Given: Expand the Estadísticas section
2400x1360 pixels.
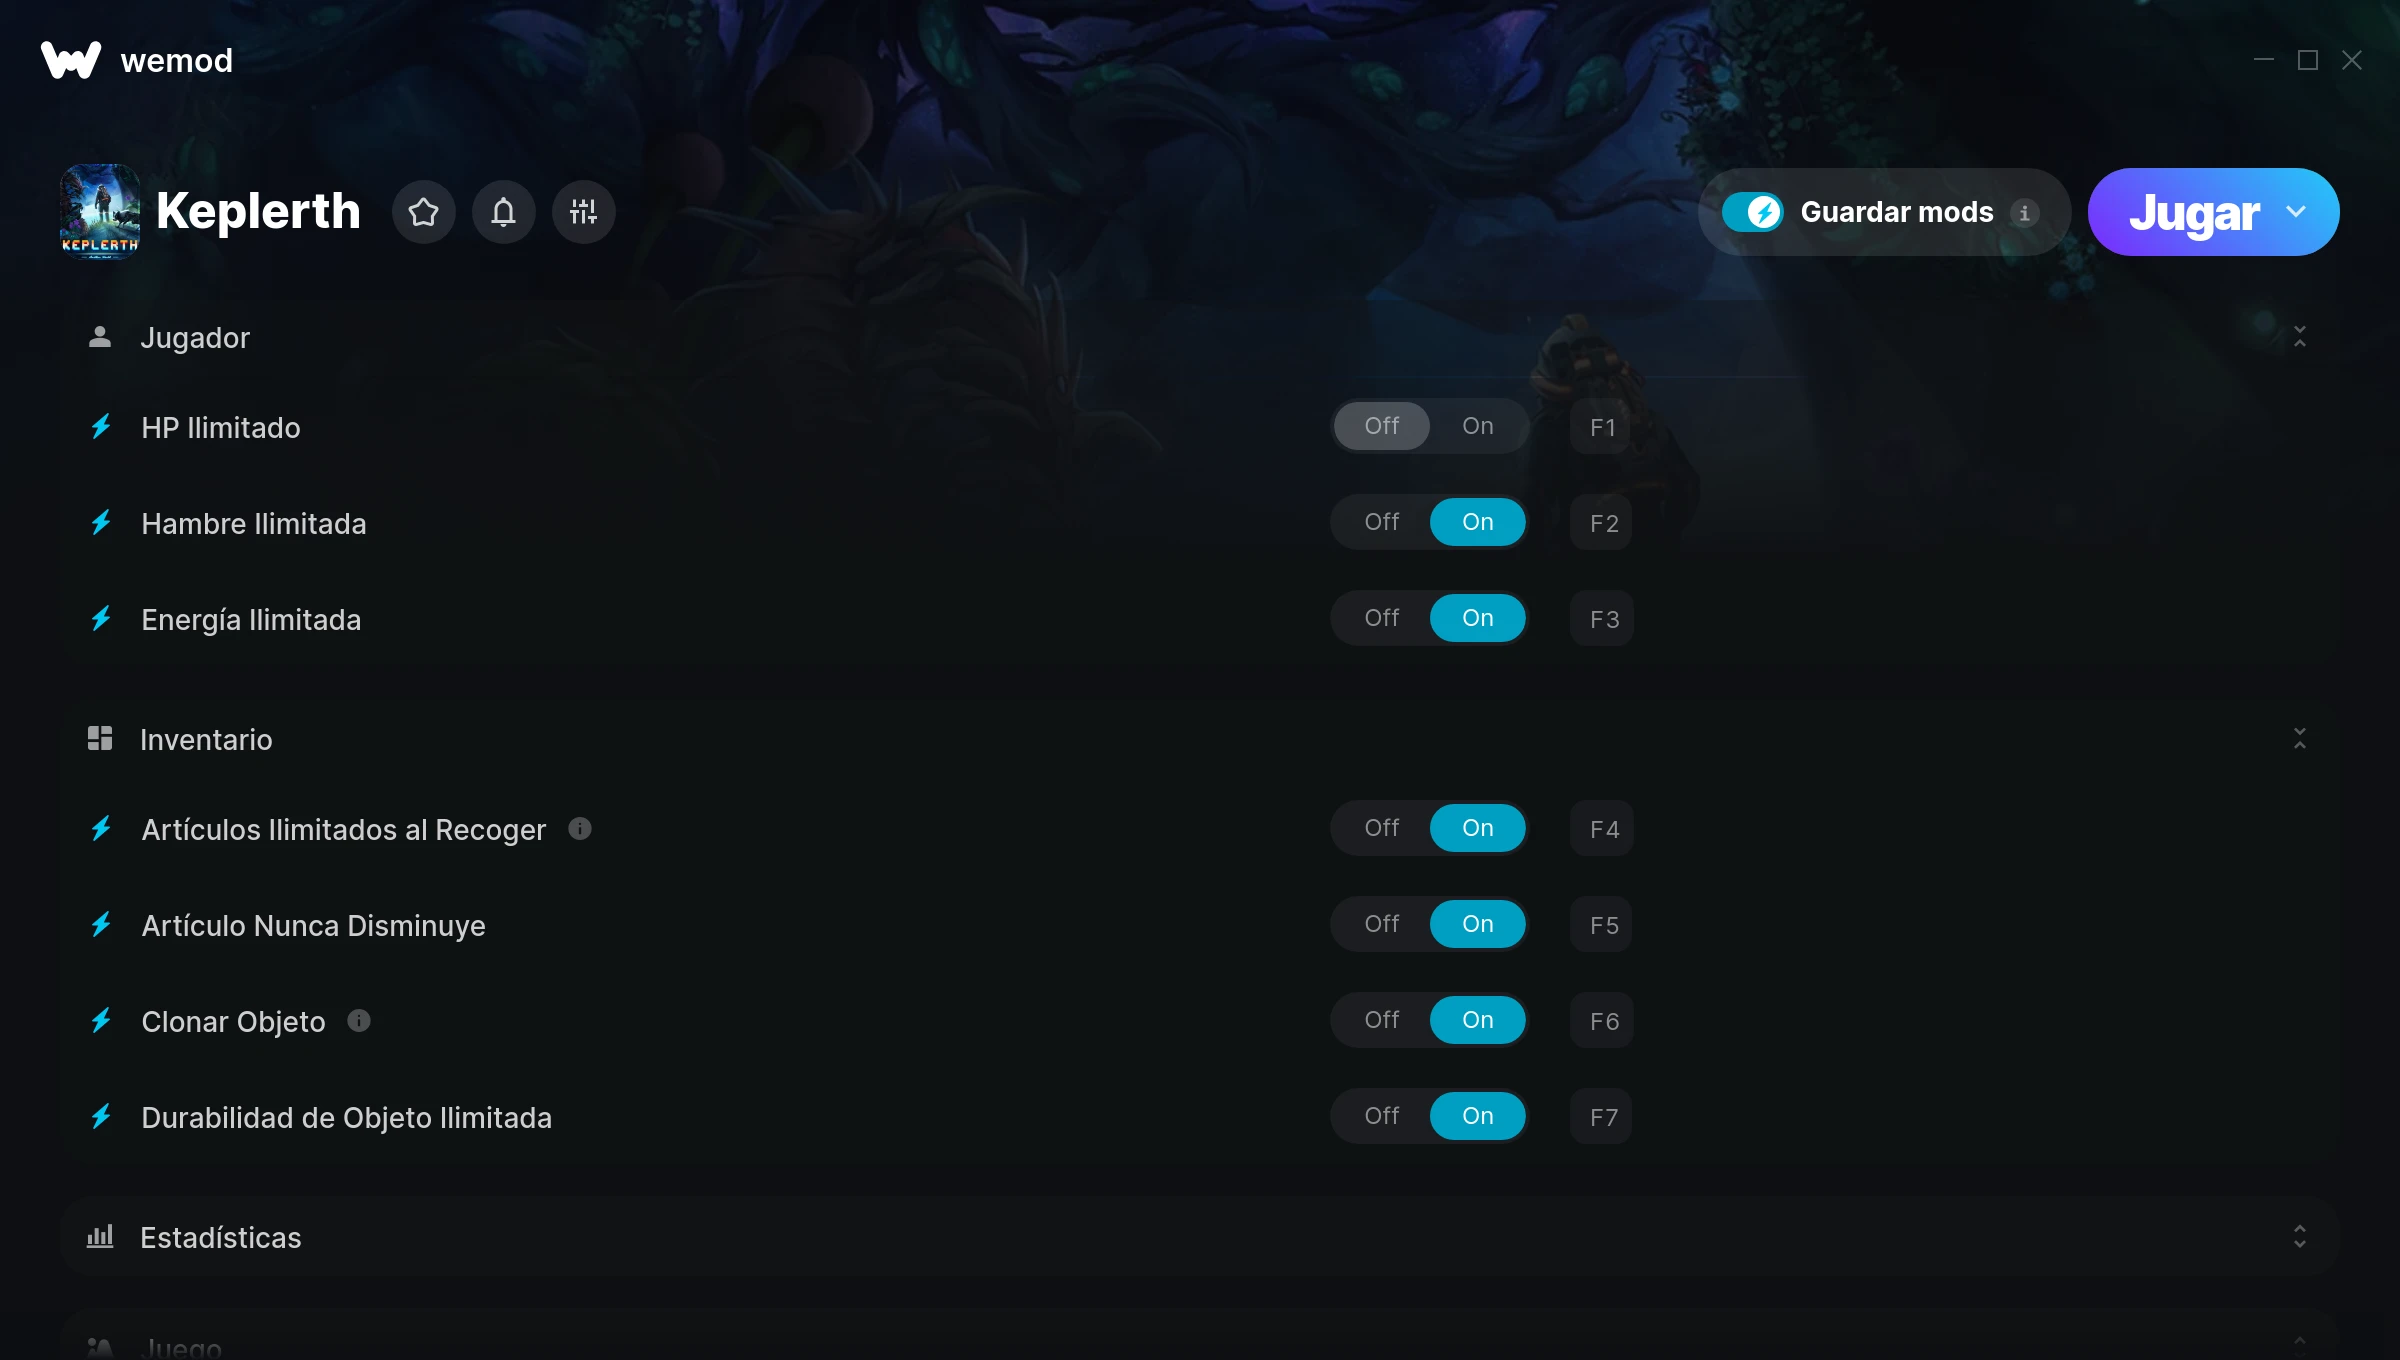Looking at the screenshot, I should (x=2300, y=1237).
